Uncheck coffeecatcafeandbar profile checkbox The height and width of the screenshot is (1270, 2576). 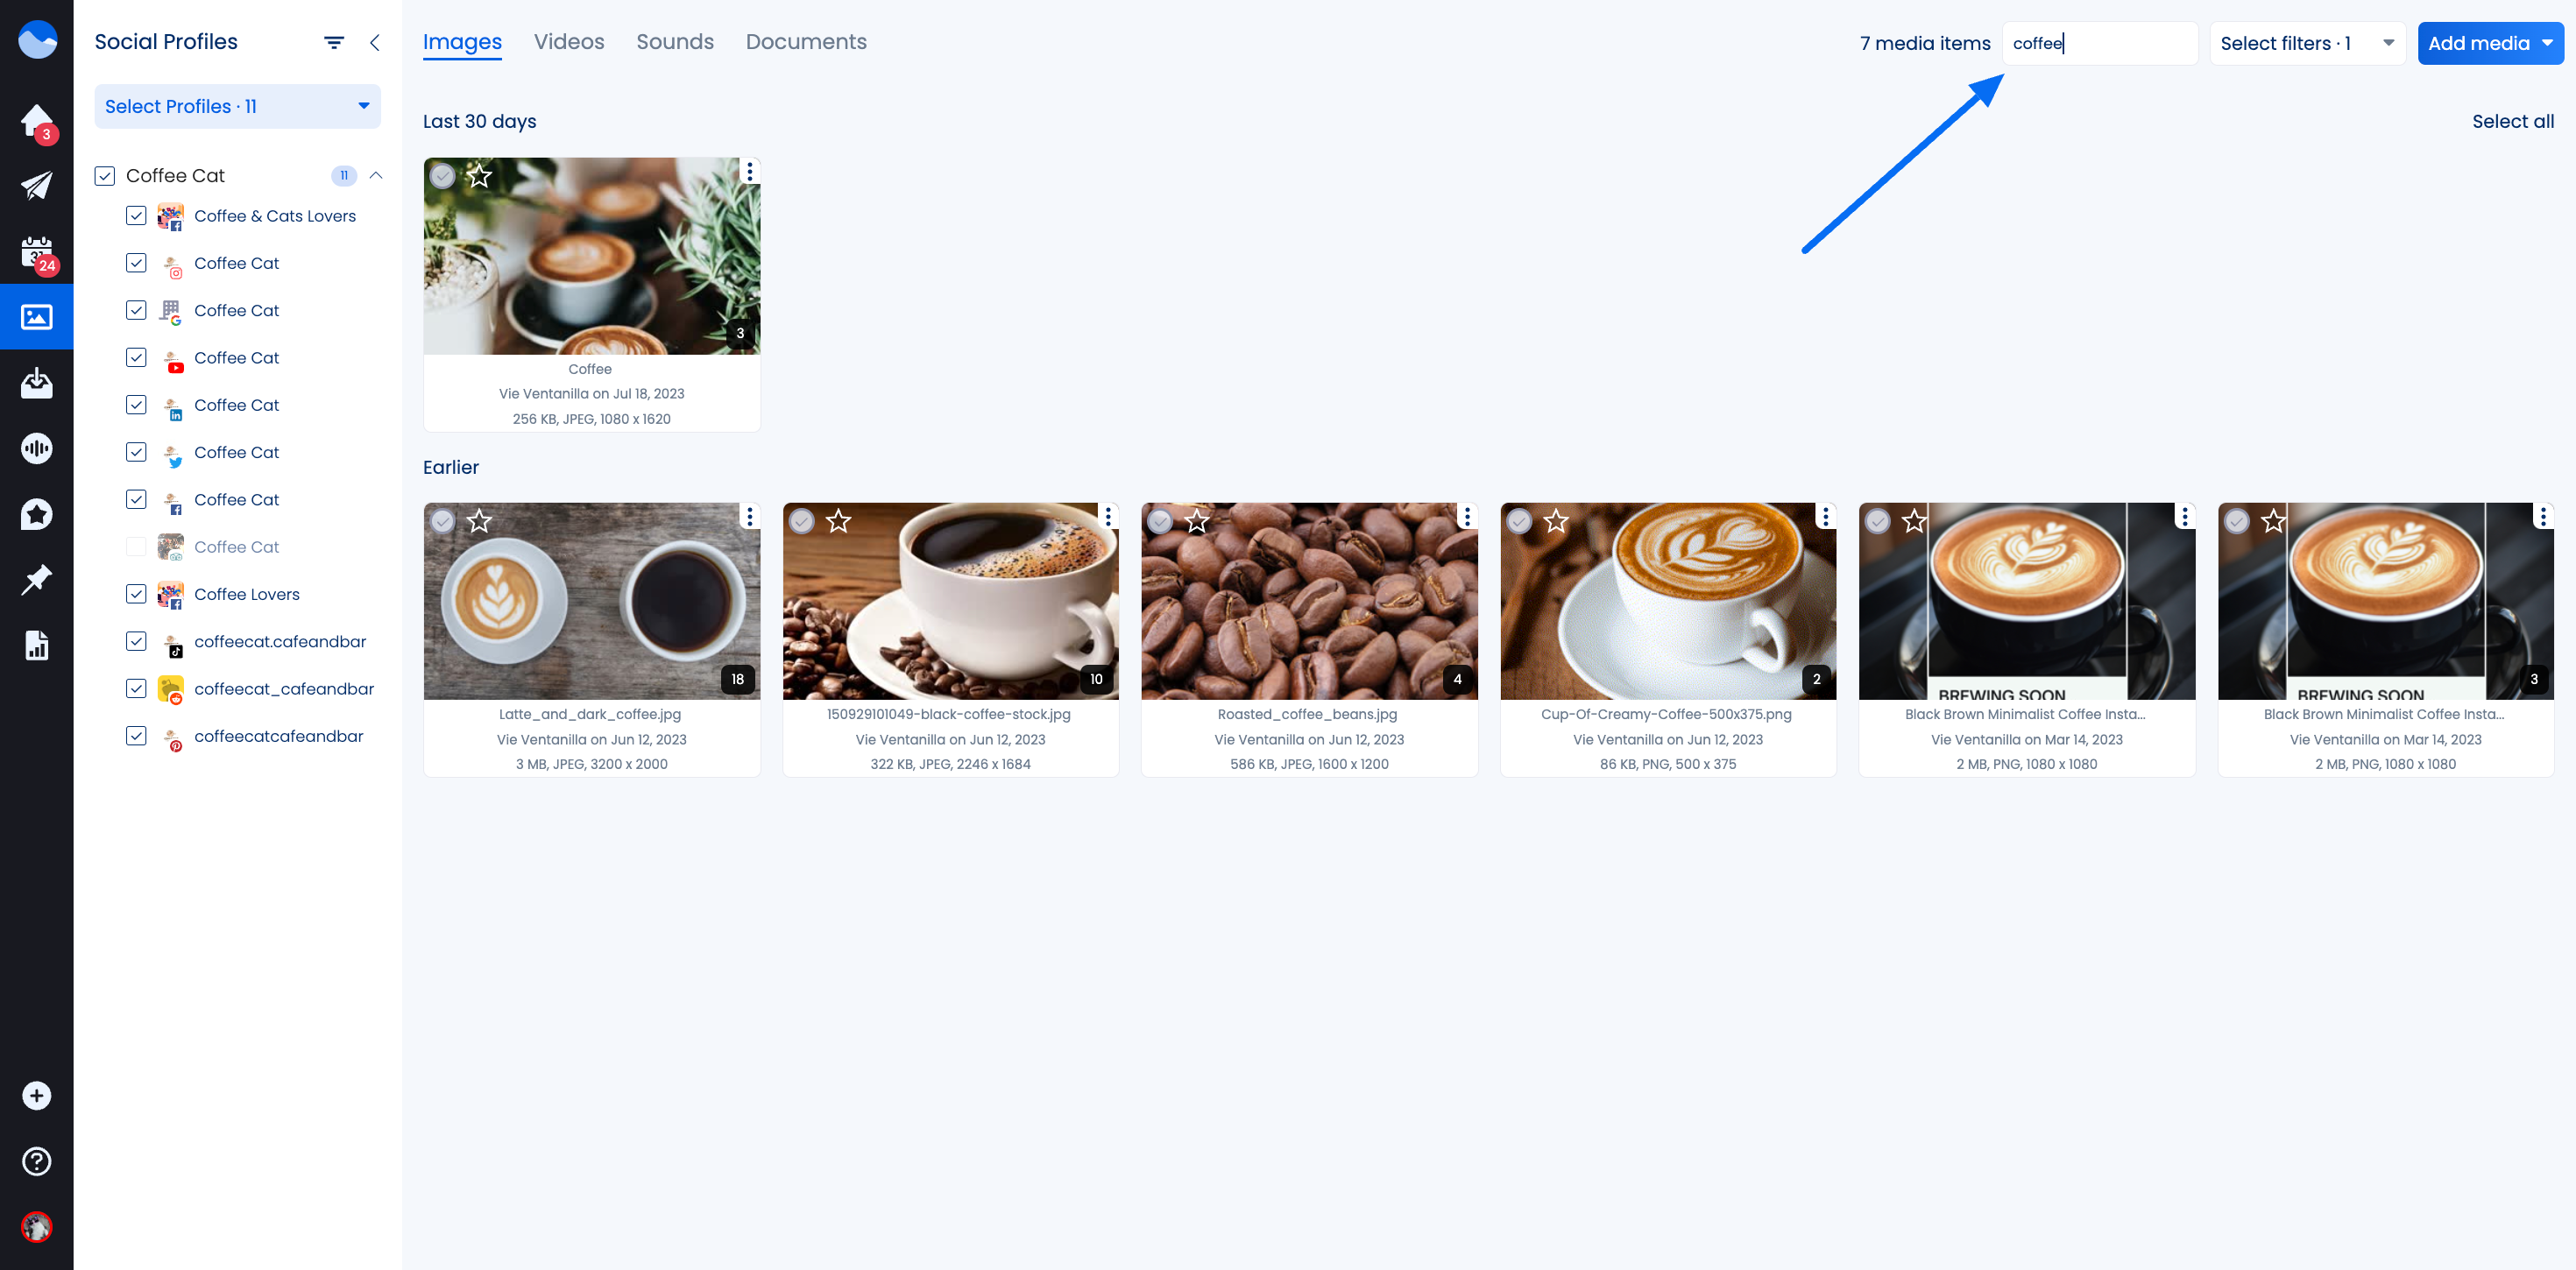(136, 736)
